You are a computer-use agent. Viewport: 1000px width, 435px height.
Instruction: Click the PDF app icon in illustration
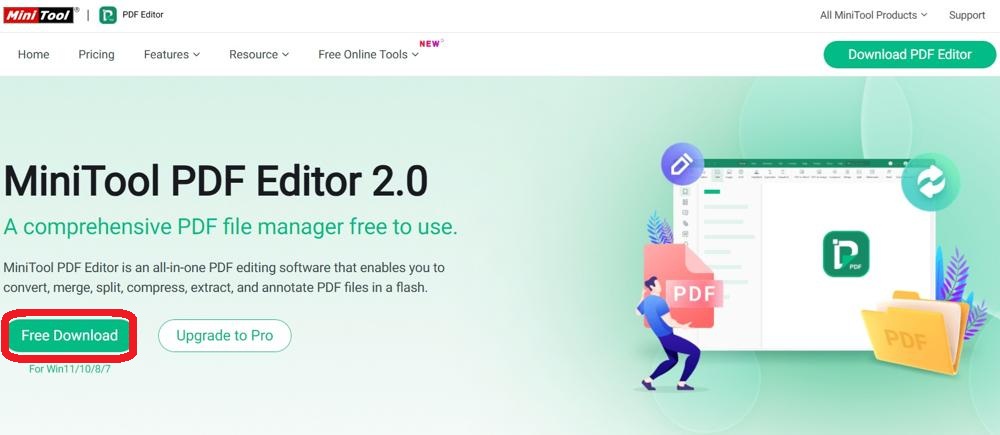846,254
